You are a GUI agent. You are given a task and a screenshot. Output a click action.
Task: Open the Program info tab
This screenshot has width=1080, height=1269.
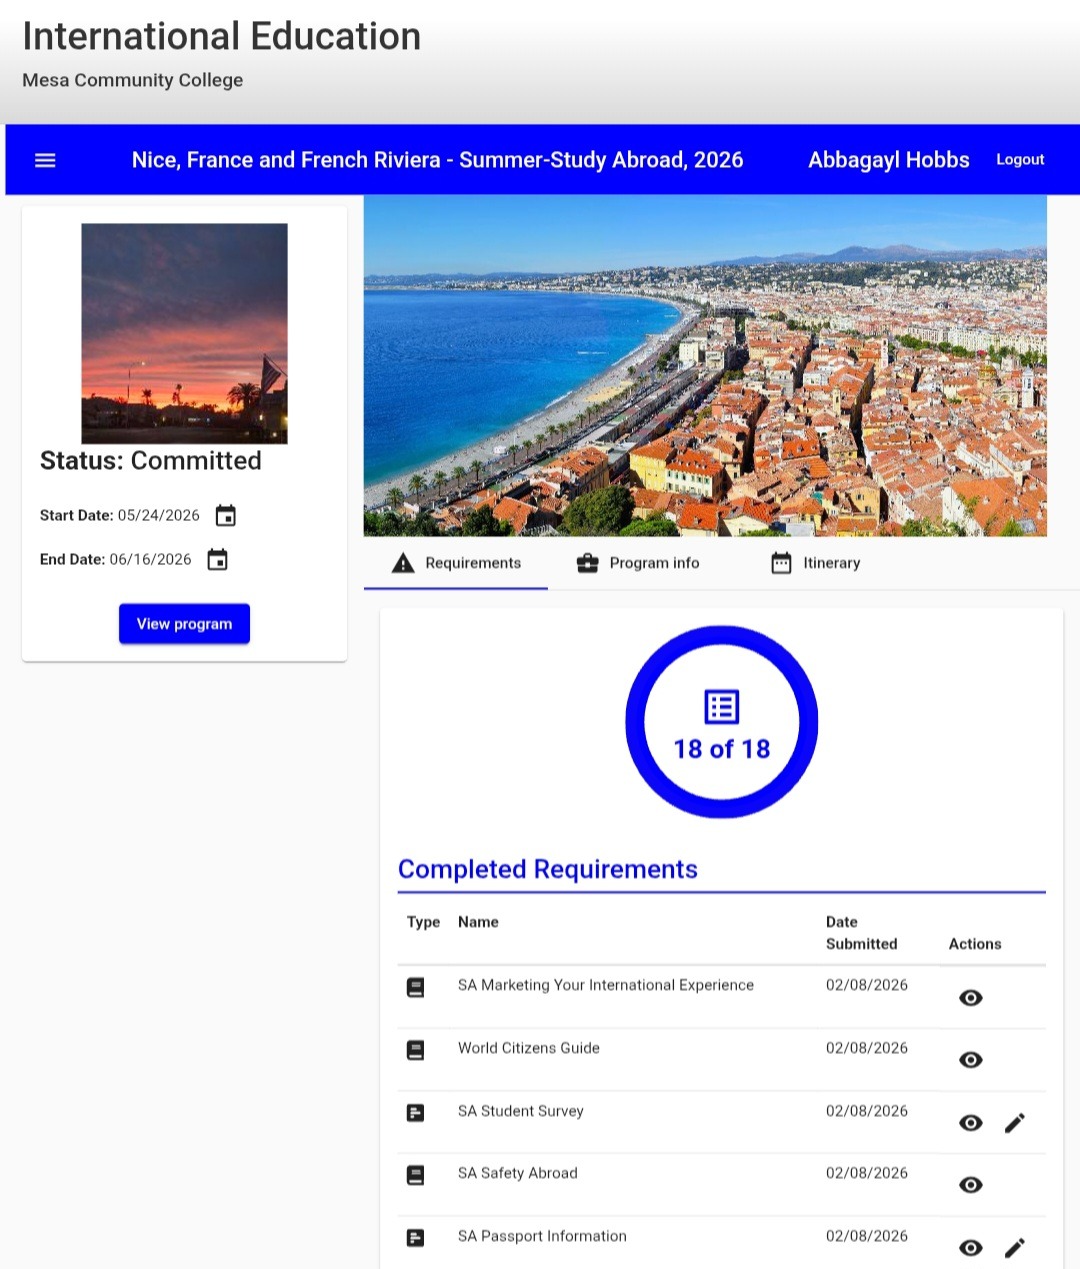point(638,563)
